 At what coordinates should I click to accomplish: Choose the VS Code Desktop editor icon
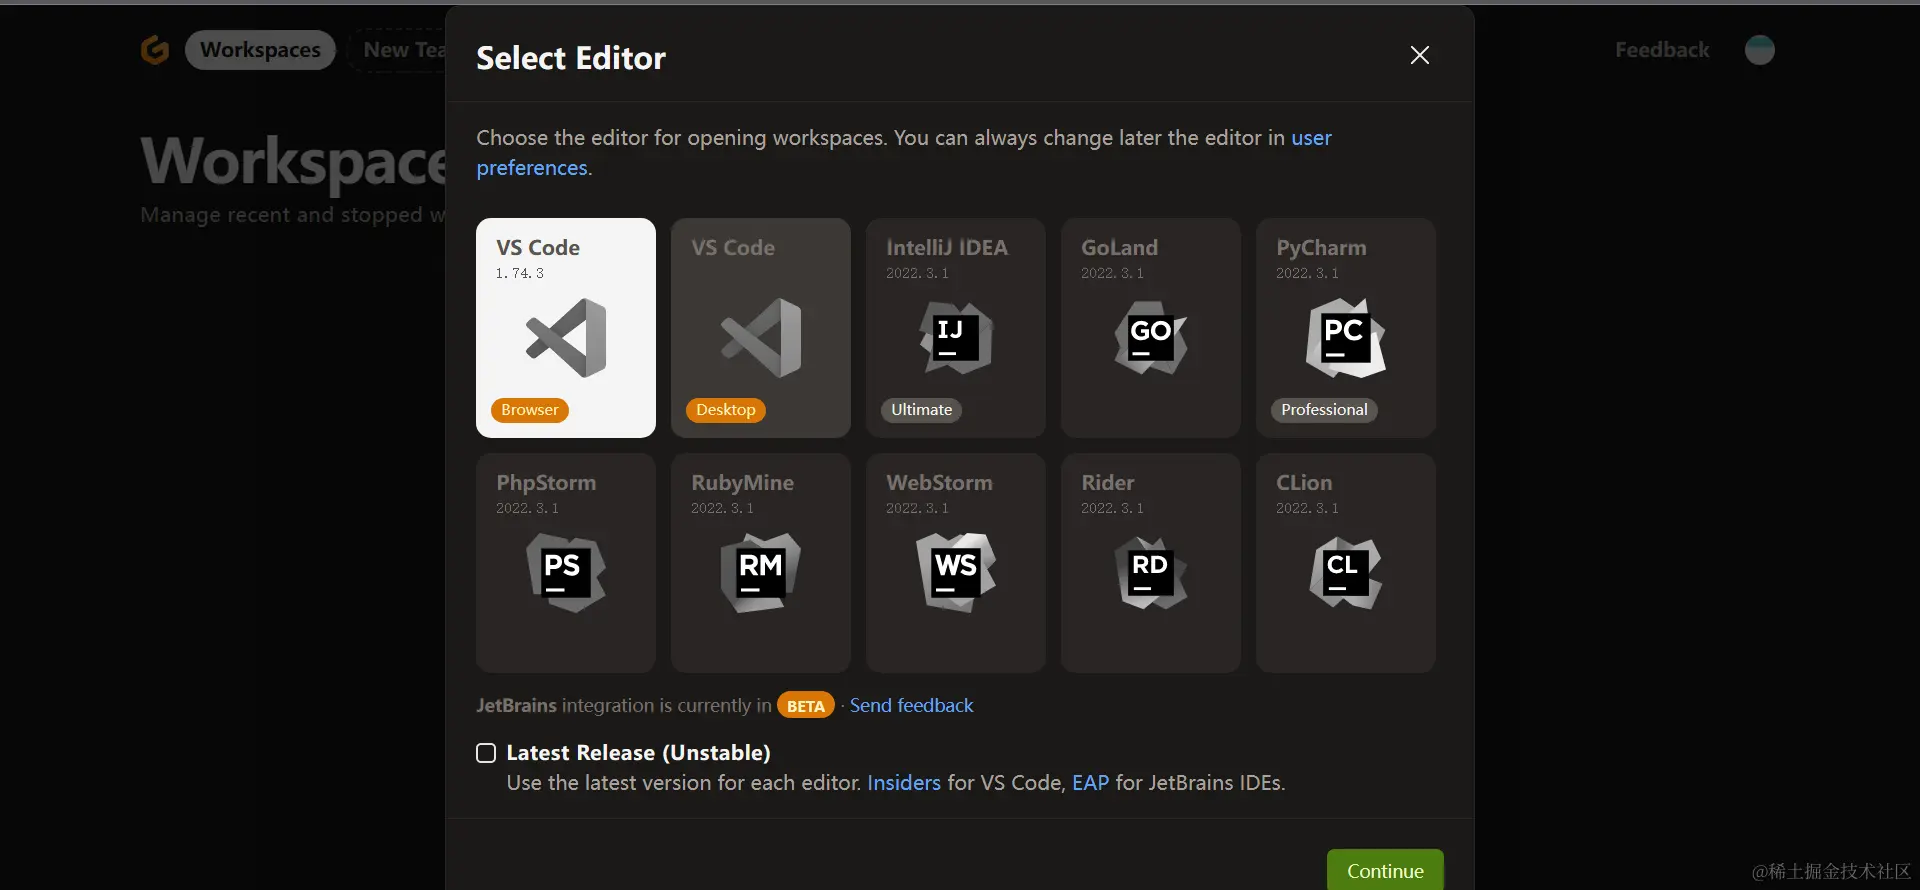coord(761,338)
